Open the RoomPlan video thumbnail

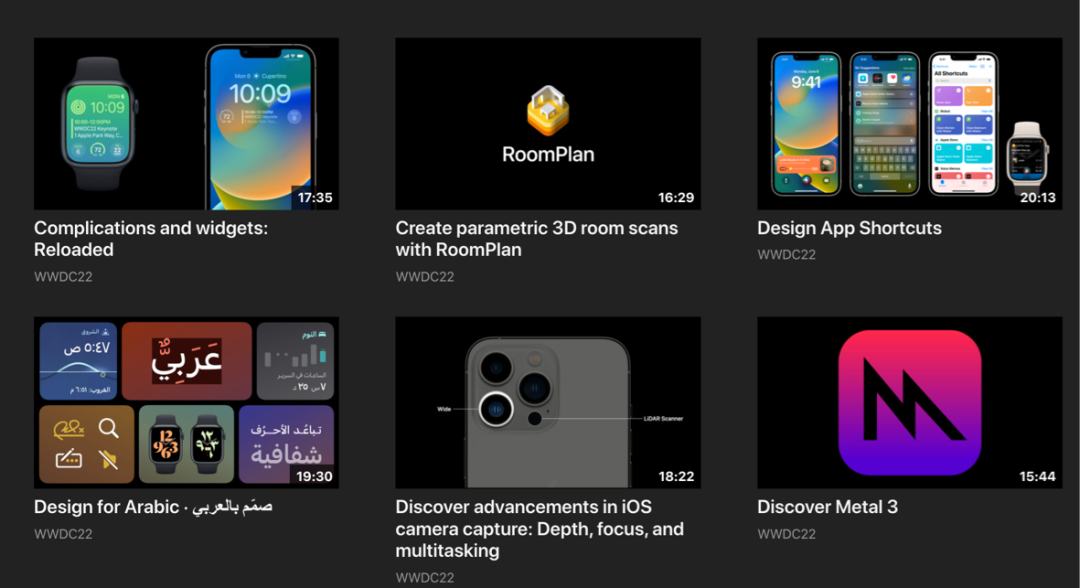point(548,123)
